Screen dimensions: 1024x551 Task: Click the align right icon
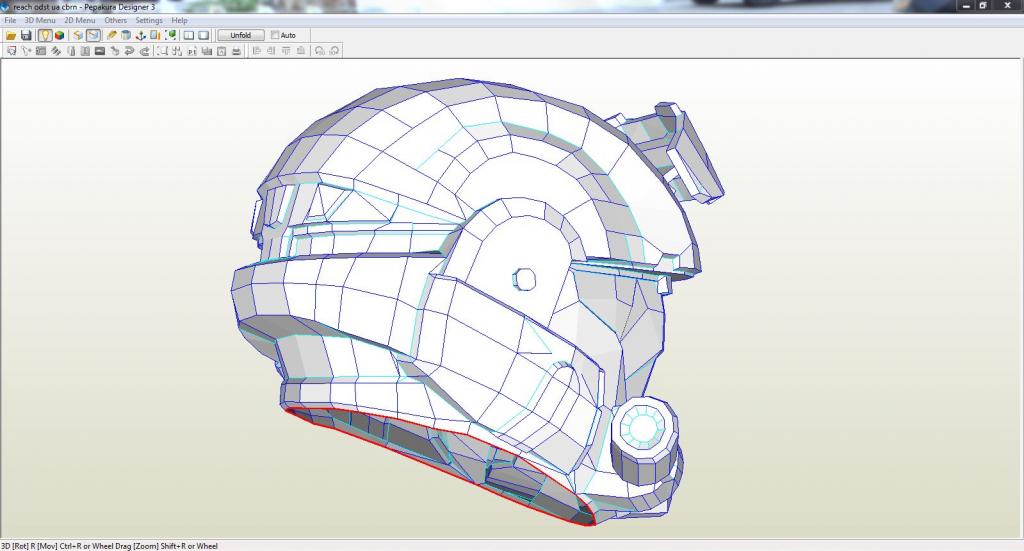270,51
